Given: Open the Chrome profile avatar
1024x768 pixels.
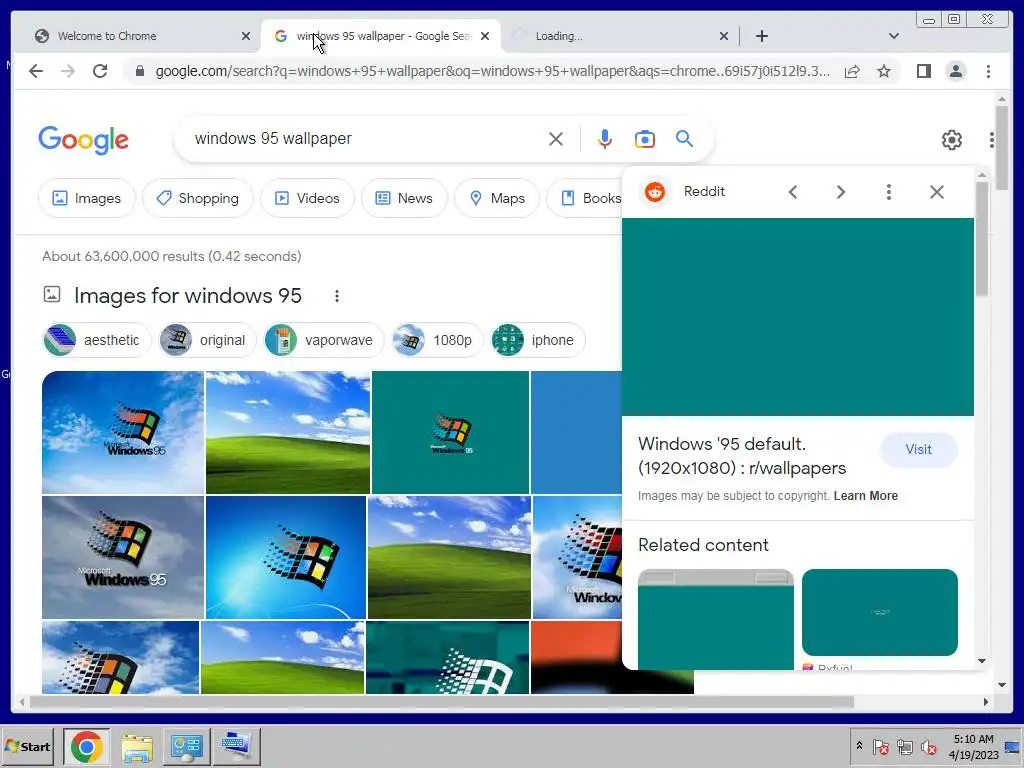Looking at the screenshot, I should point(955,71).
